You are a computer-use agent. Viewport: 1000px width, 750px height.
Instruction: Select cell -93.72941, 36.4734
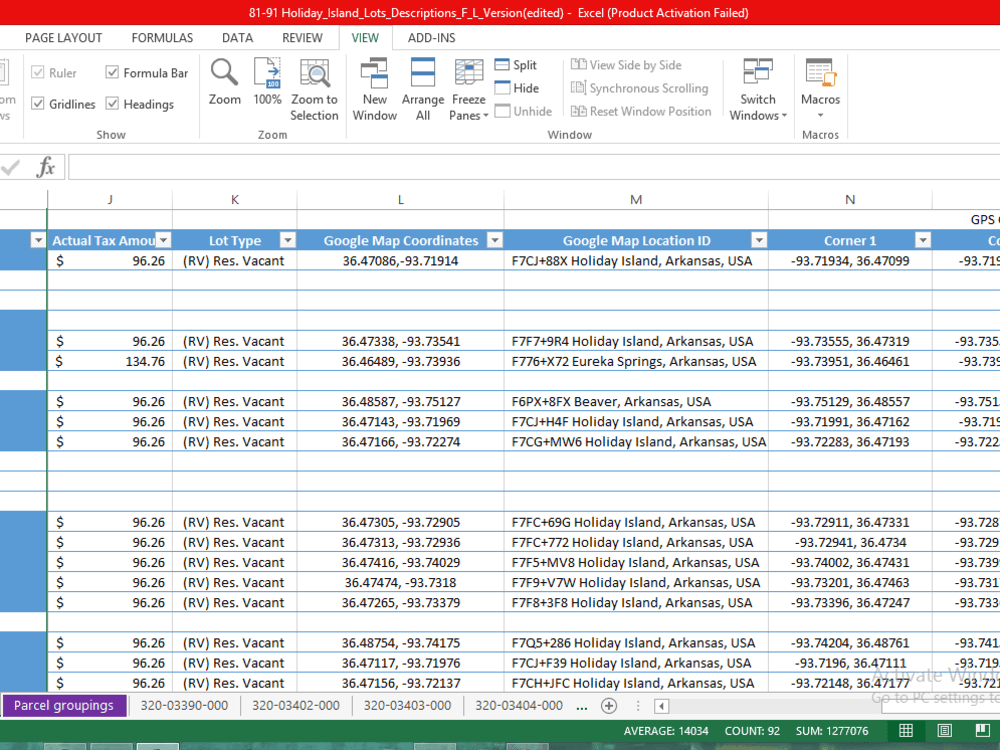pos(850,542)
